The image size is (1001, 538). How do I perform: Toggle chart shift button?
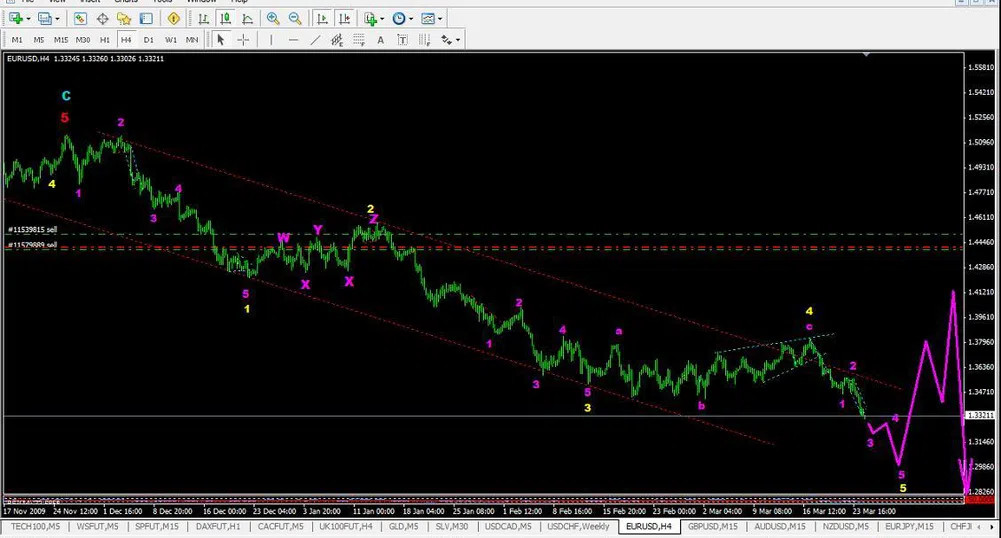click(345, 18)
